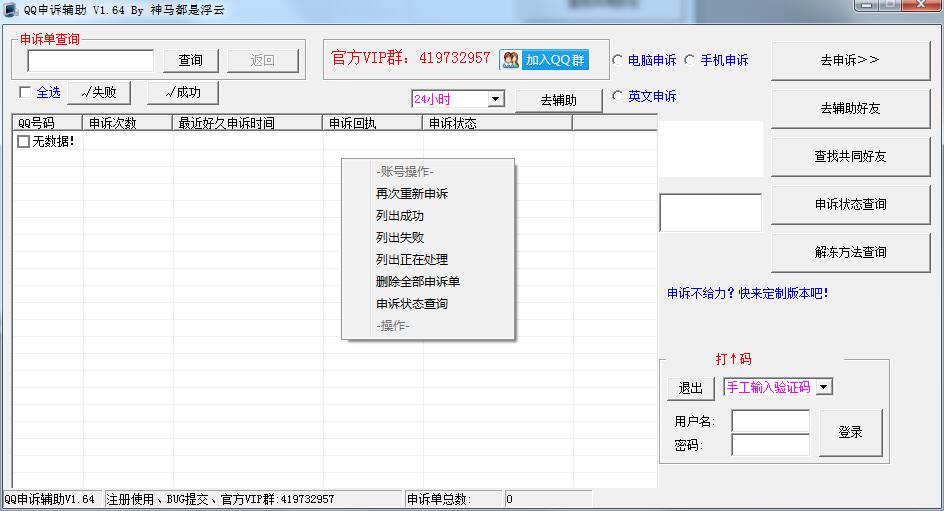Choose 删除全部申诉单 from context menu
Screen dimensions: 944x511
tap(428, 282)
